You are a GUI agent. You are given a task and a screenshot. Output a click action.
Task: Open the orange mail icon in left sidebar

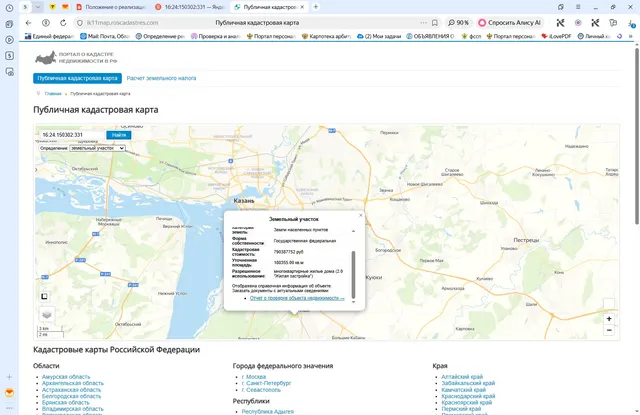[x=9, y=393]
